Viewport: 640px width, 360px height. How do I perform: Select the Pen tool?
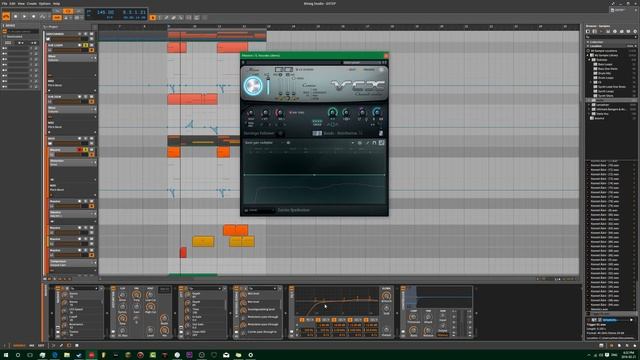(167, 18)
